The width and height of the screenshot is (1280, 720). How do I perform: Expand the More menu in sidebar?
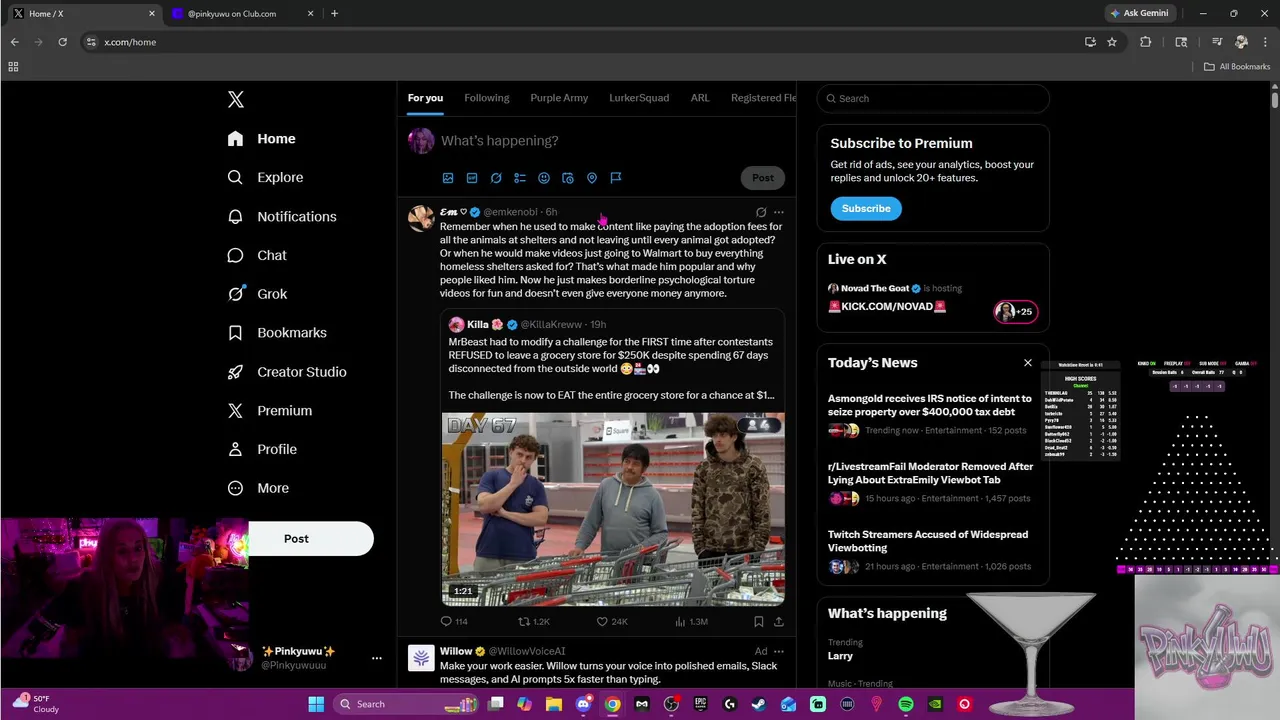(258, 488)
